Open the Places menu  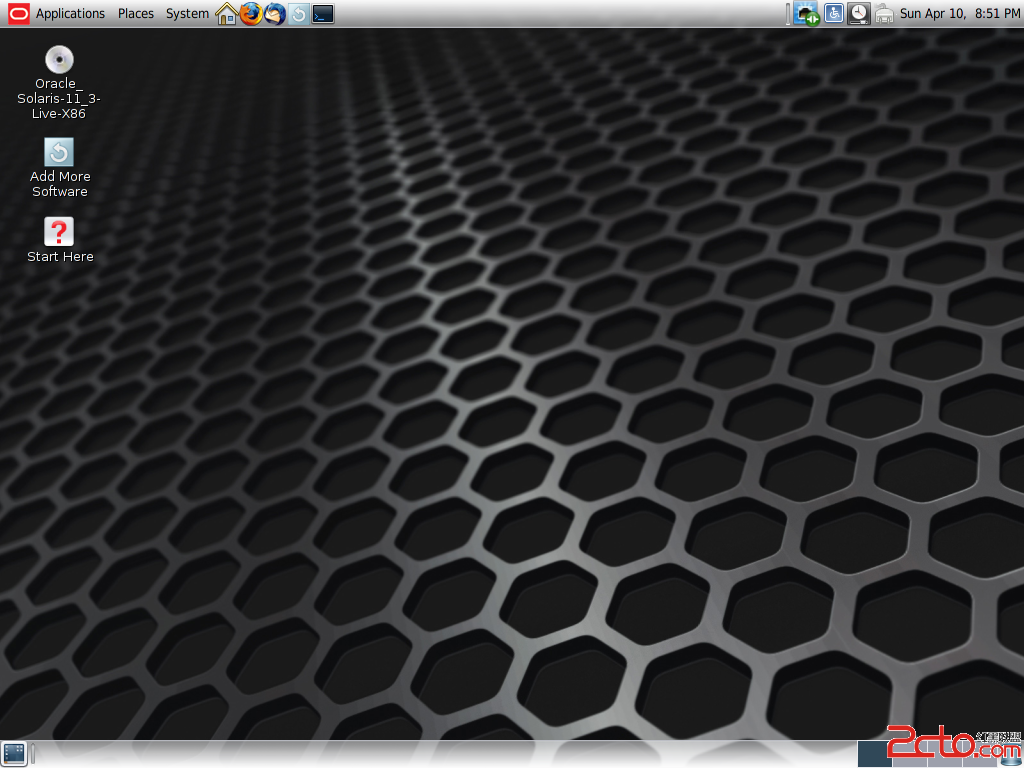[x=136, y=14]
